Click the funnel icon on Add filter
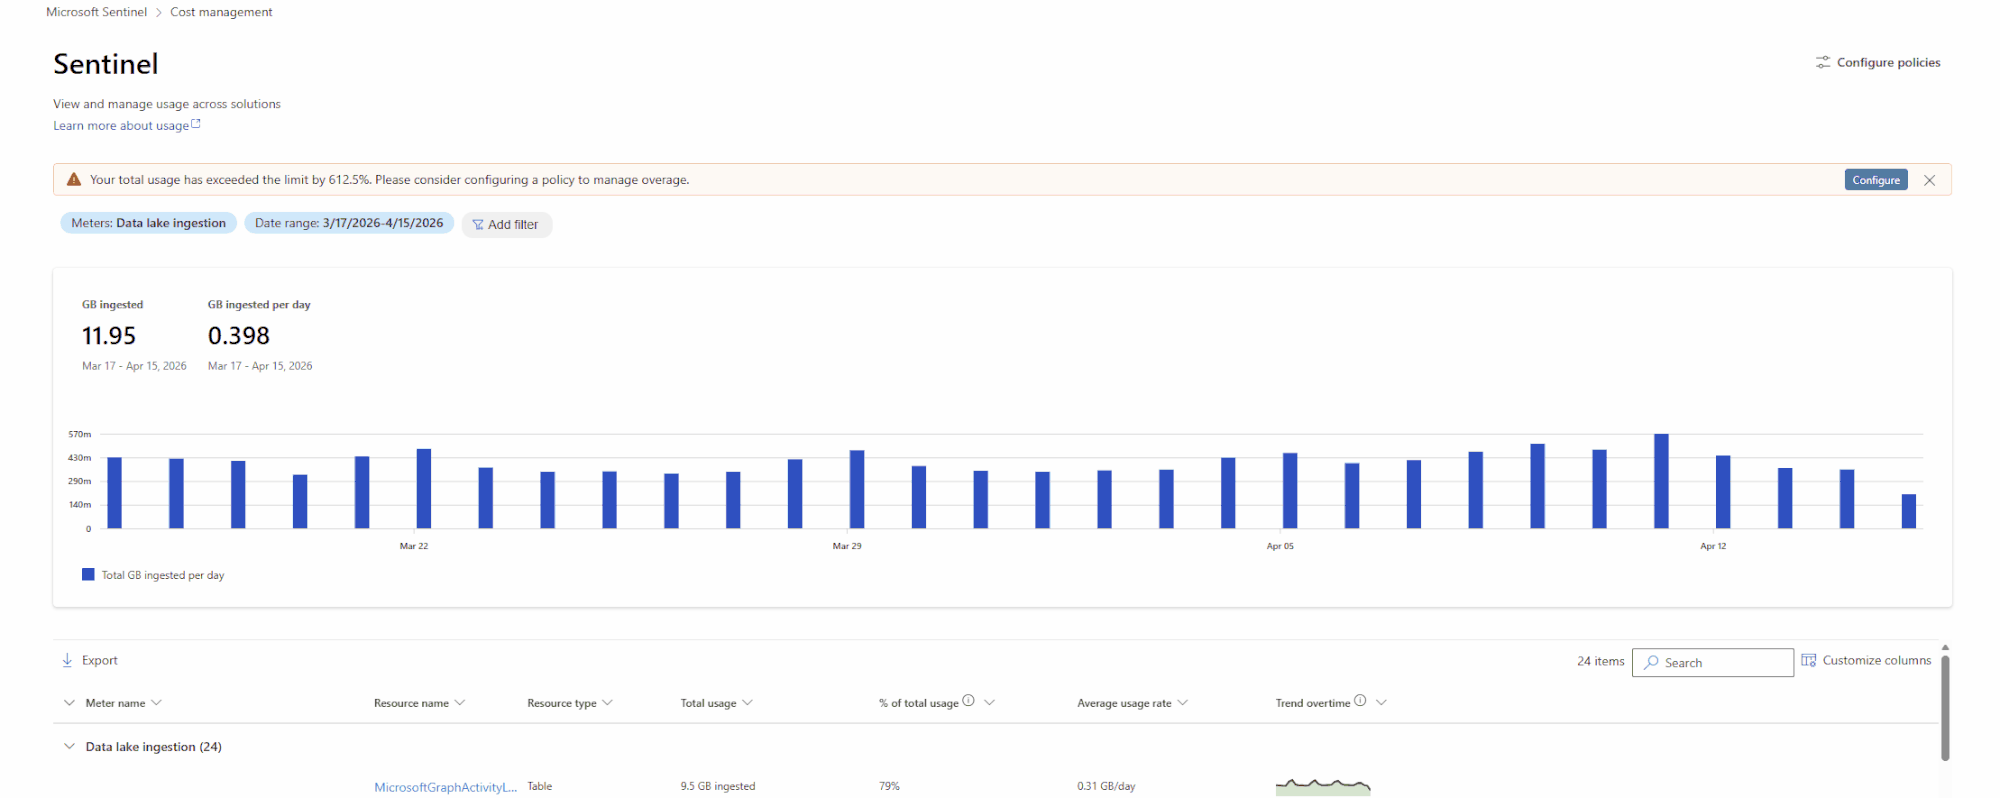2000x798 pixels. click(478, 225)
